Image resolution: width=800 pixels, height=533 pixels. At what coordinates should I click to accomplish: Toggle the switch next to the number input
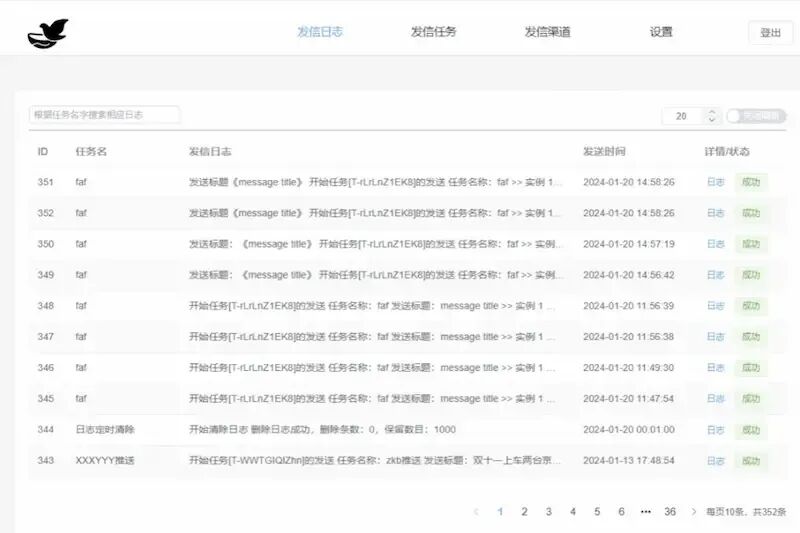756,116
